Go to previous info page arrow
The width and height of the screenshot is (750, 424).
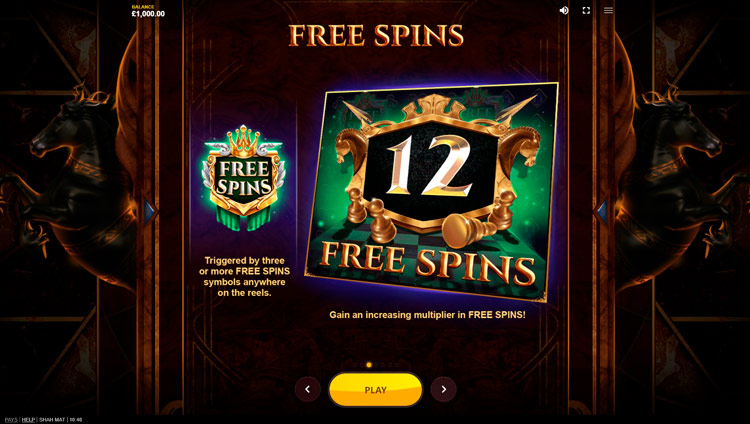click(x=308, y=389)
